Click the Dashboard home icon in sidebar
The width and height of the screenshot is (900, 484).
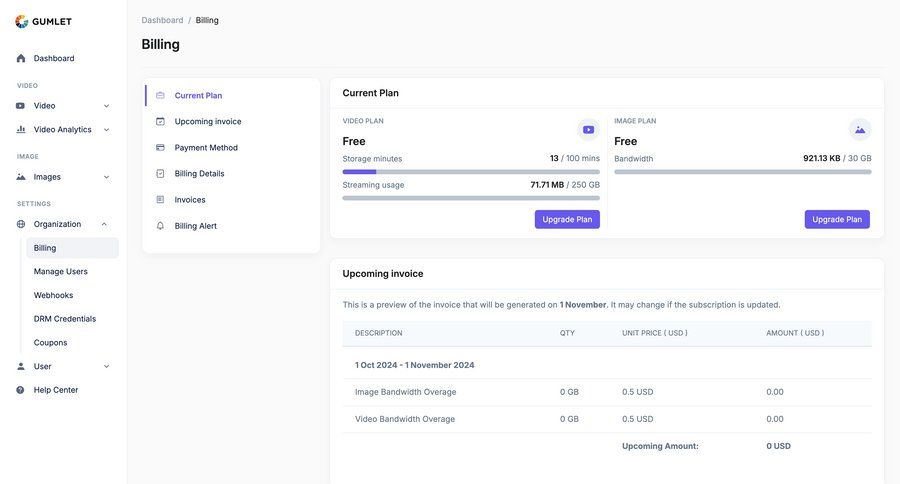point(21,58)
